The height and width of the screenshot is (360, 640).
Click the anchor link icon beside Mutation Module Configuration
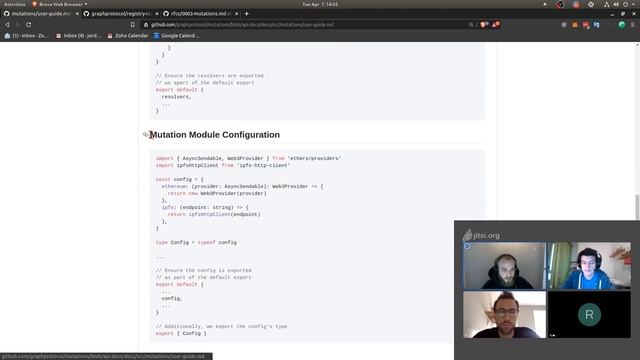146,134
